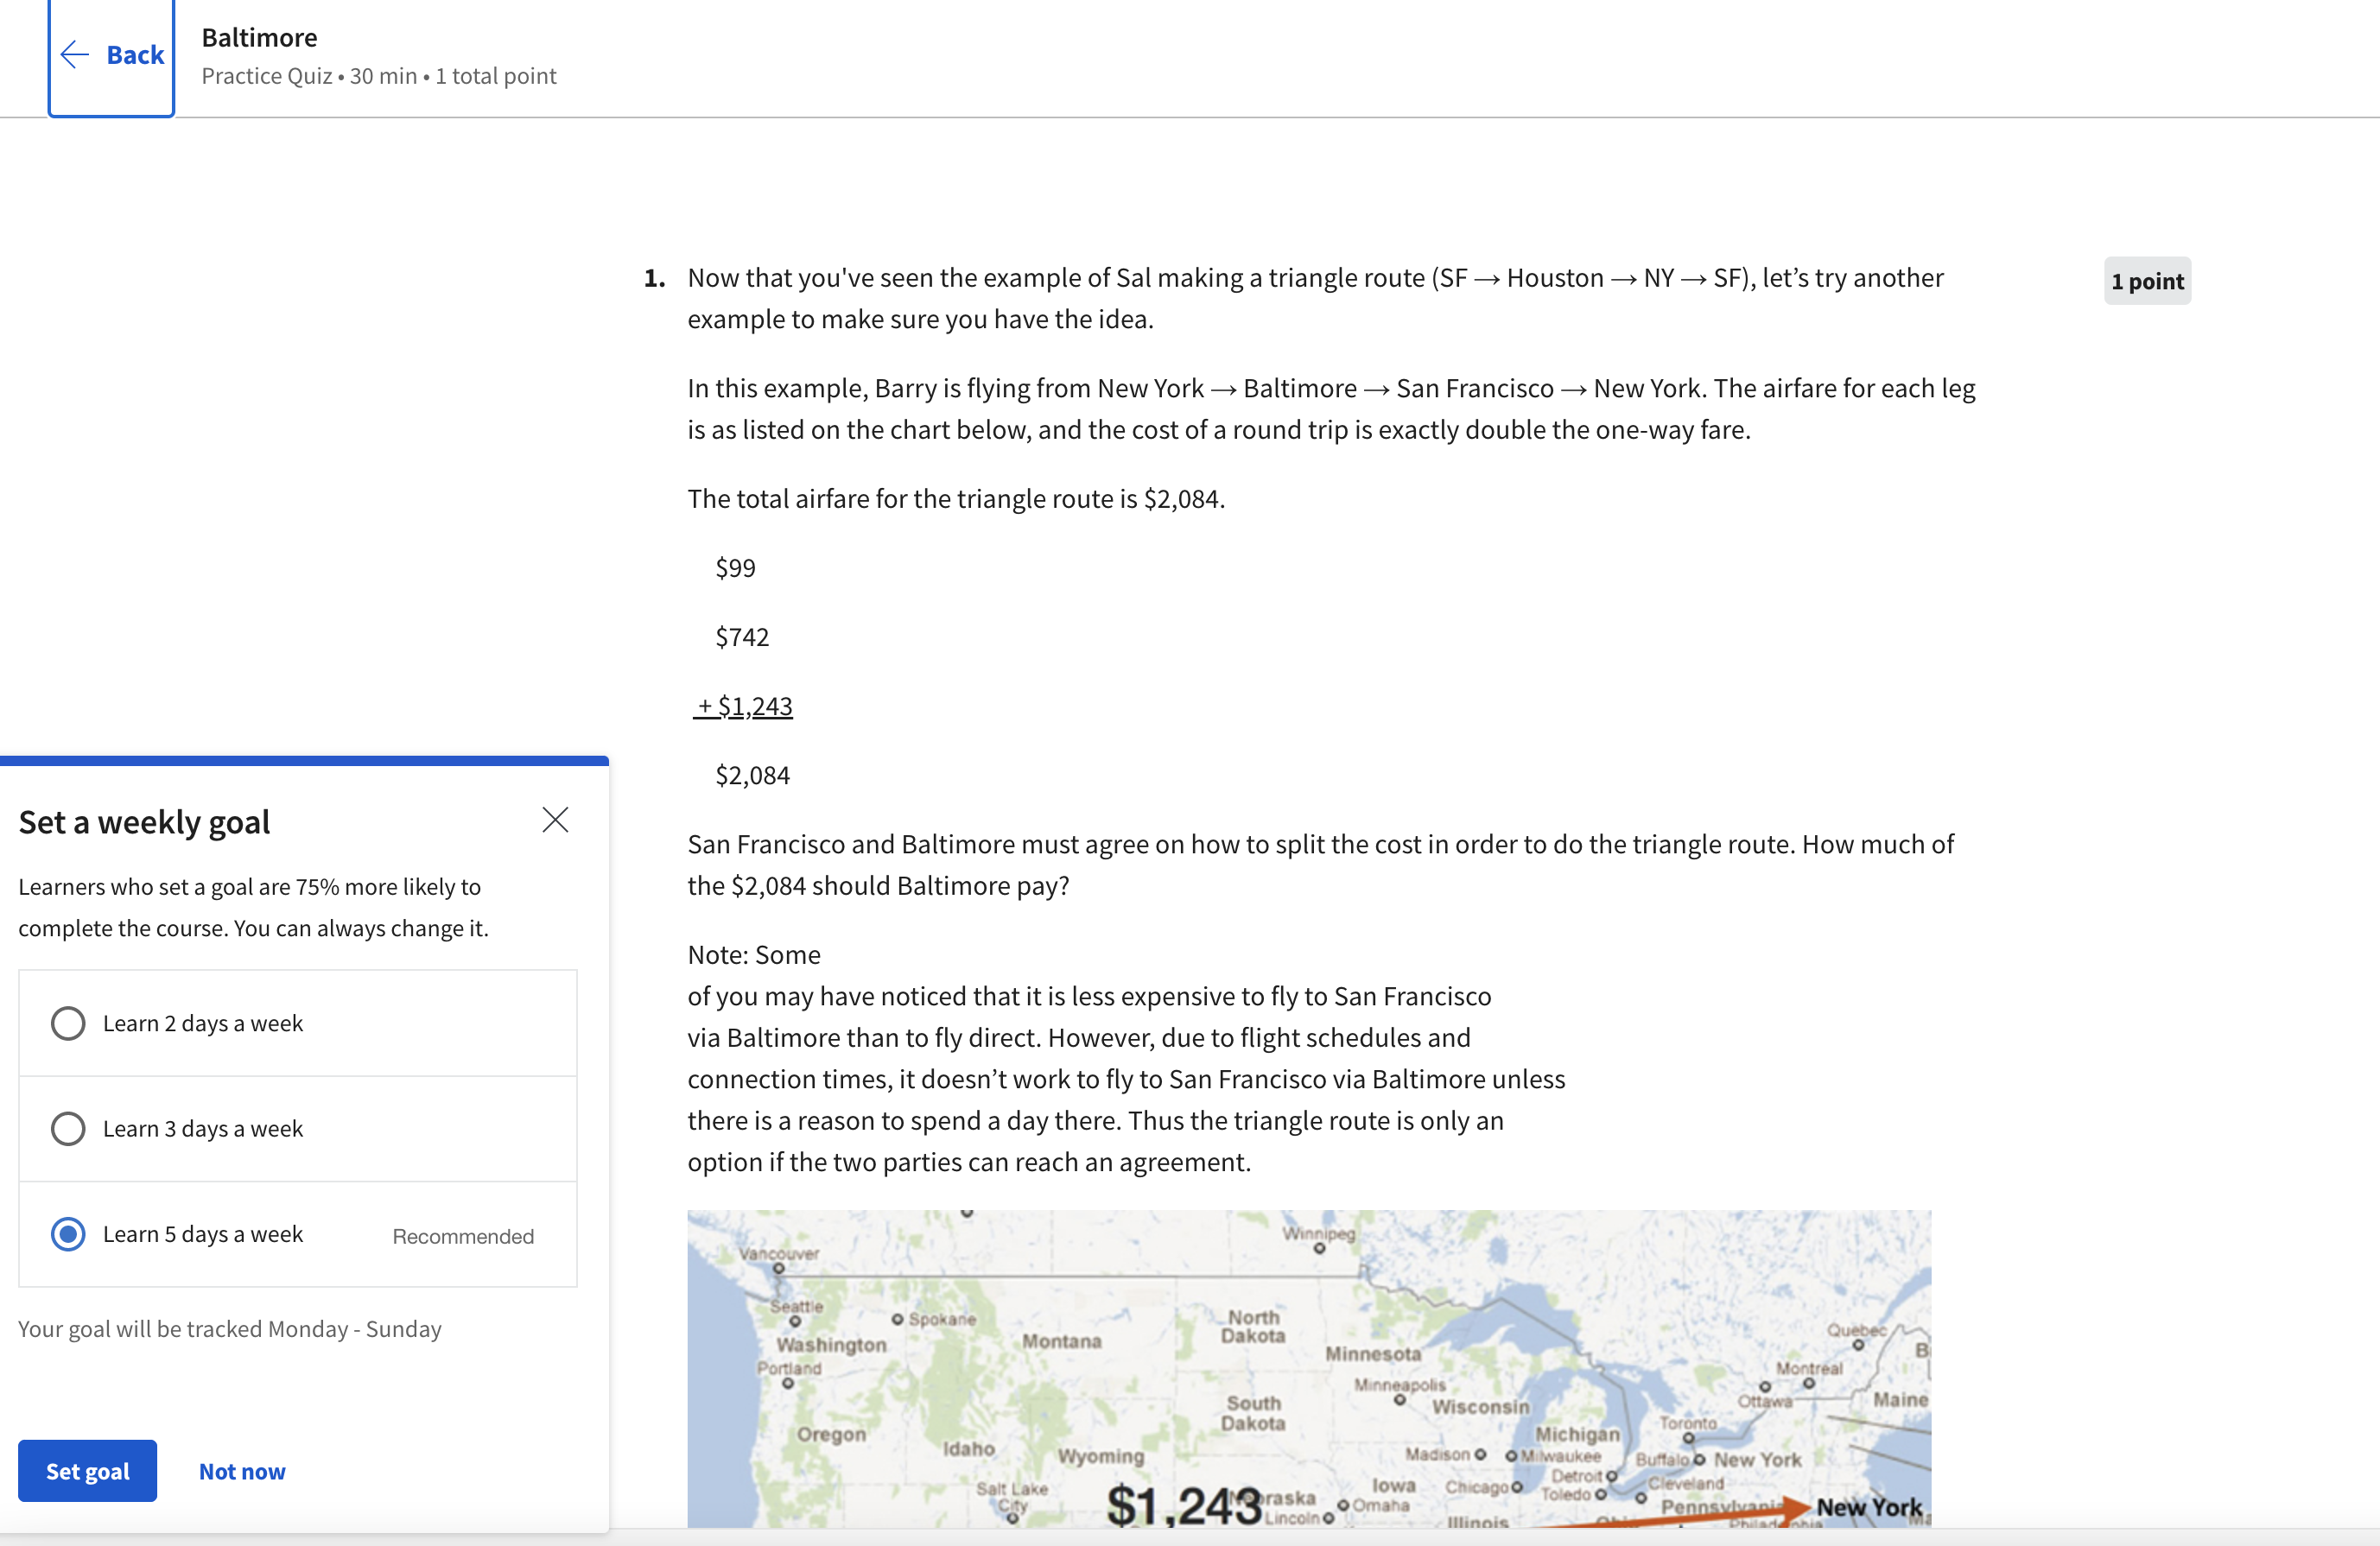Click the underlined + $1,243 text
The height and width of the screenshot is (1546, 2380).
pyautogui.click(x=744, y=706)
